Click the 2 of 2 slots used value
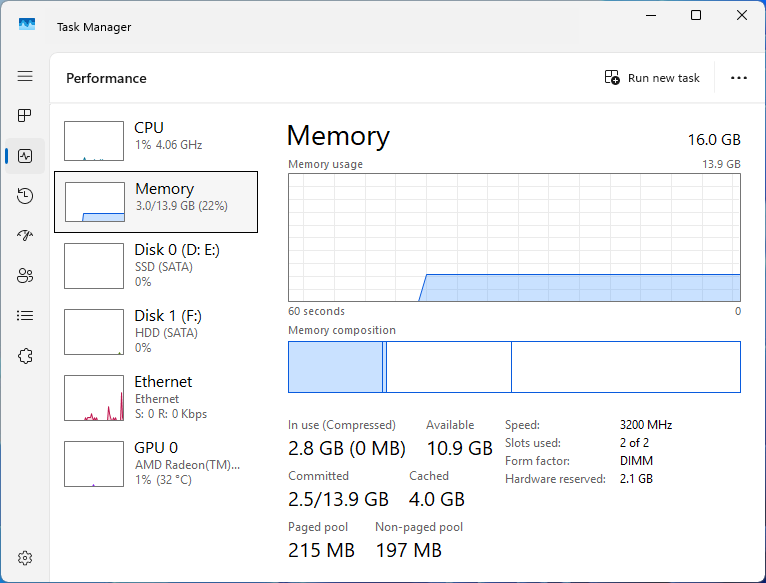The width and height of the screenshot is (766, 583). pyautogui.click(x=634, y=443)
